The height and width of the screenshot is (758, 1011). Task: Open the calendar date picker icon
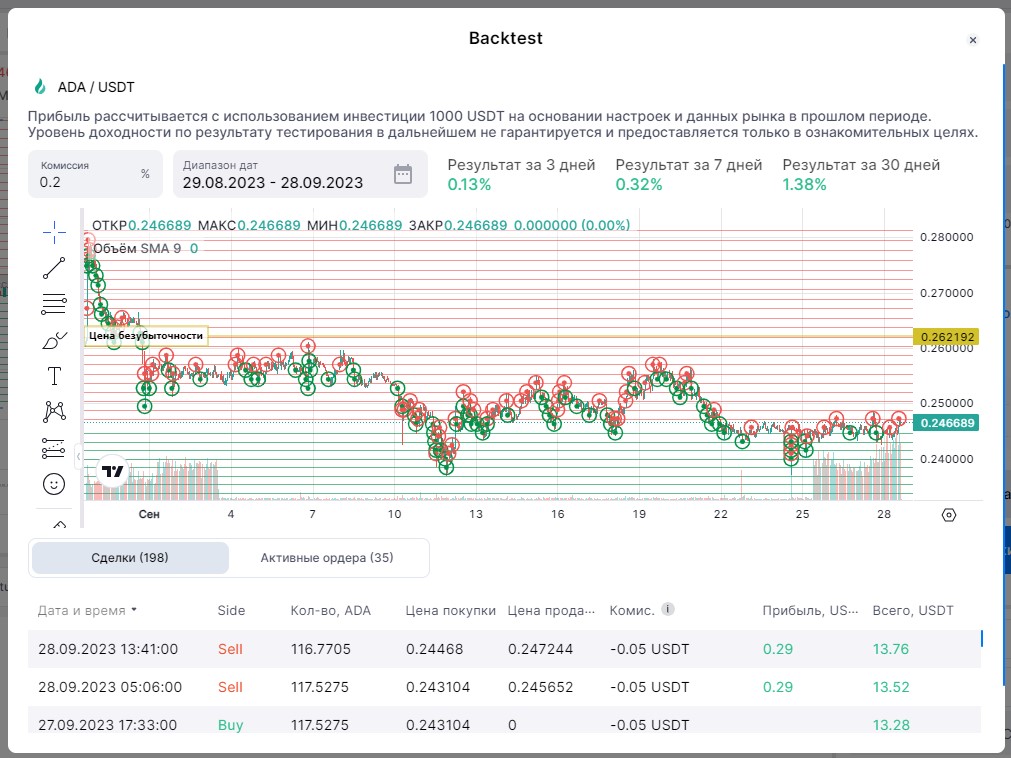tap(403, 174)
